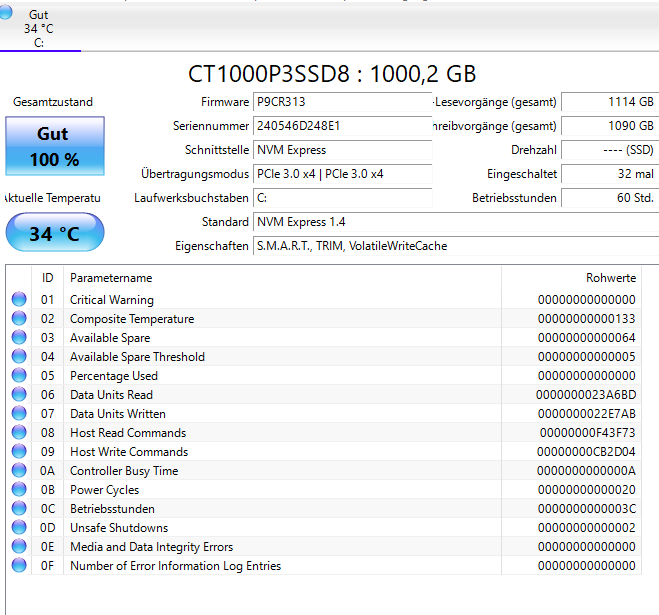Select the Power Cycles parameter name

tap(104, 490)
